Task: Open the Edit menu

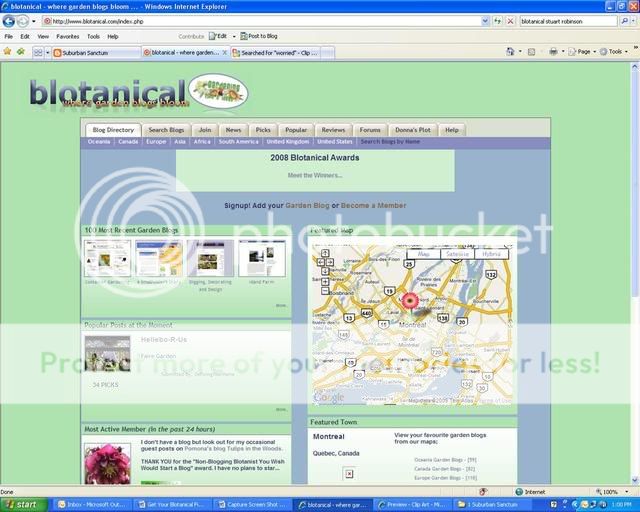Action: coord(25,36)
